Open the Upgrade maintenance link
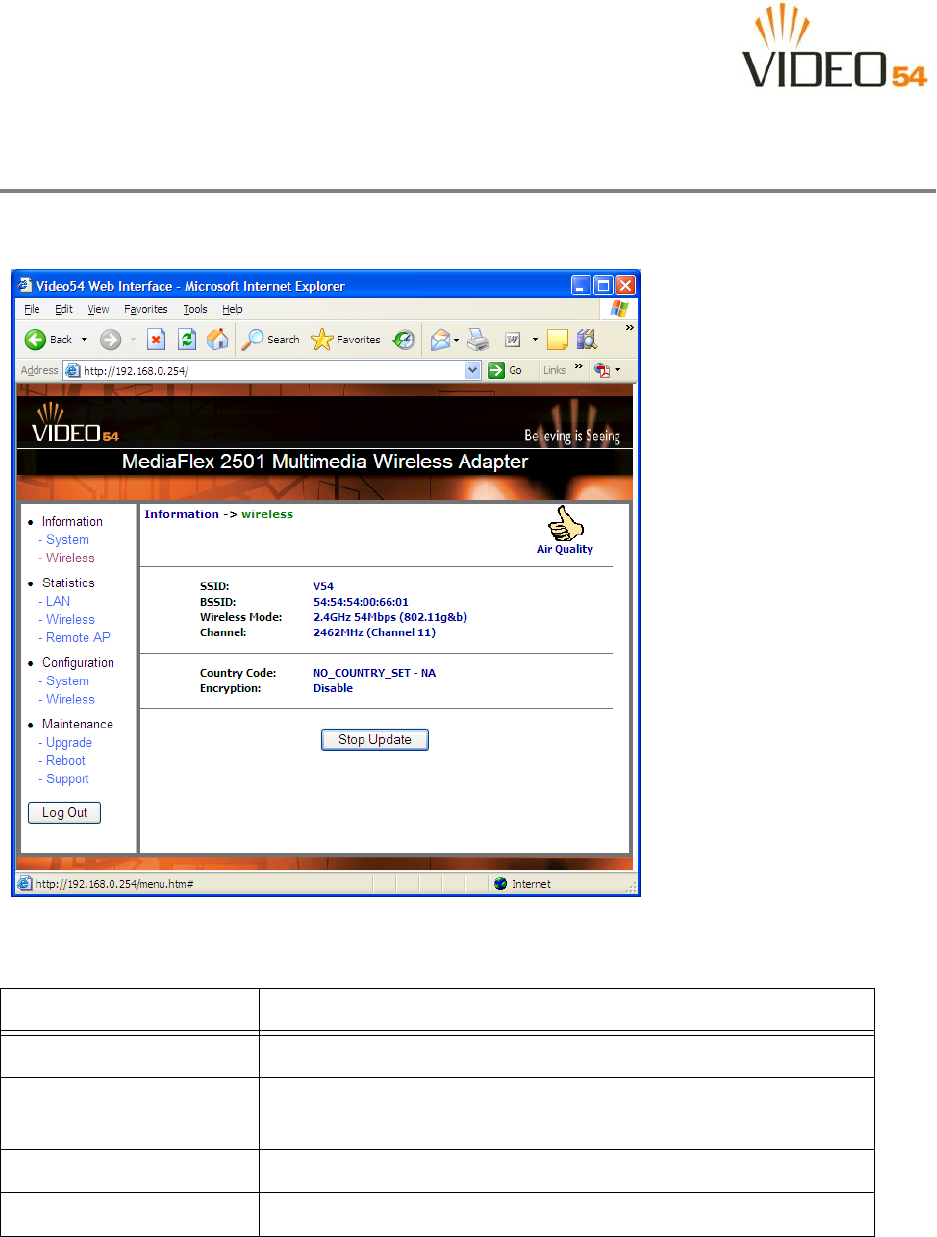 pos(69,743)
